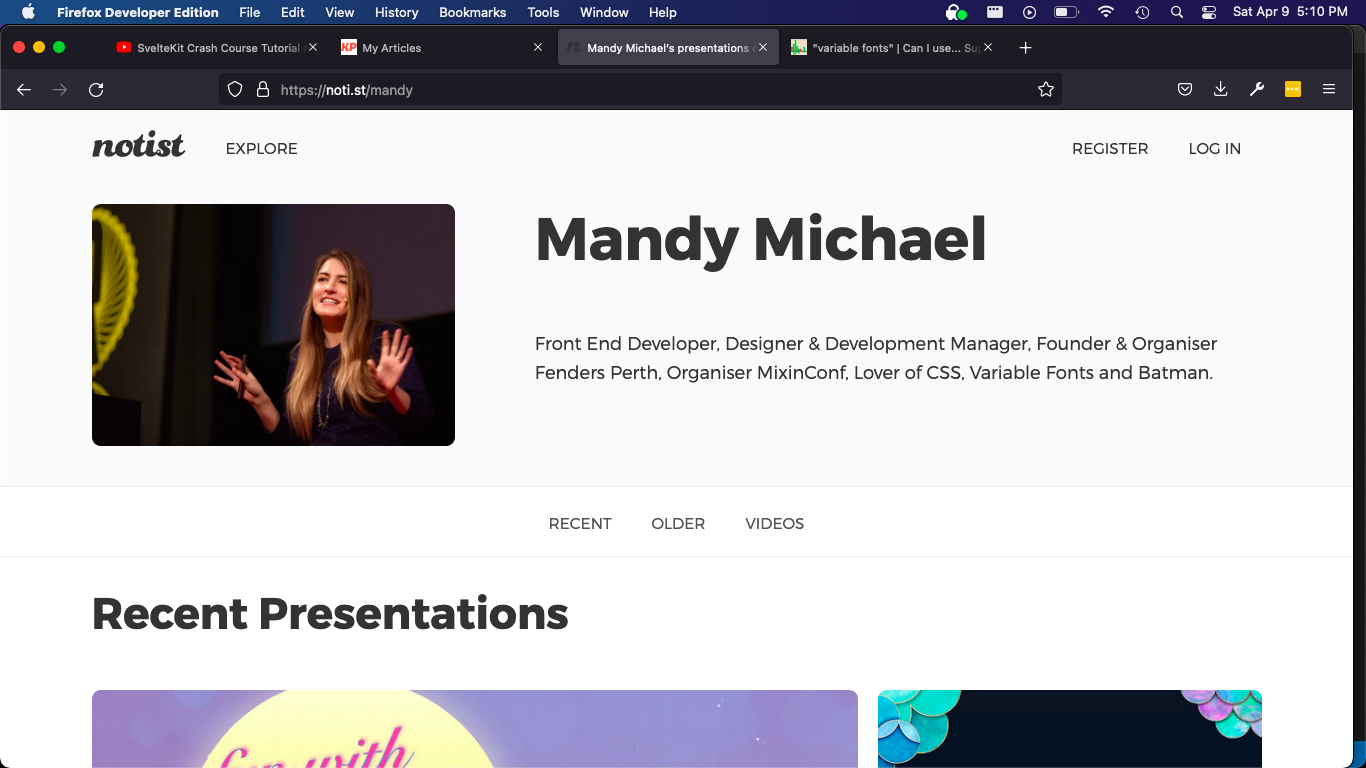The height and width of the screenshot is (768, 1366).
Task: Click Mandy Michael's profile photo
Action: [273, 325]
